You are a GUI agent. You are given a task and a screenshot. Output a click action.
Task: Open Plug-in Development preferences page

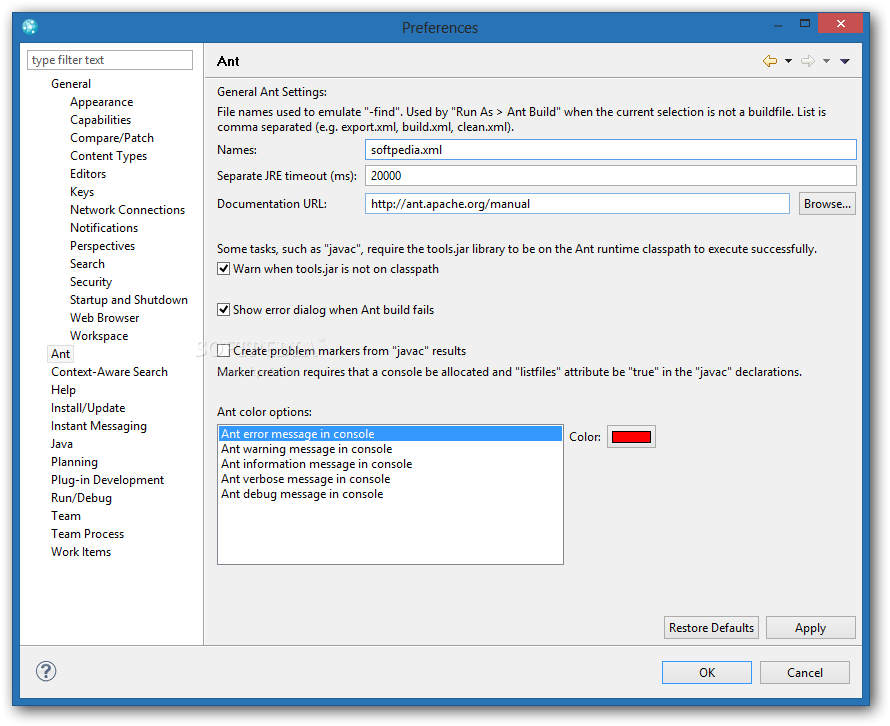point(107,480)
